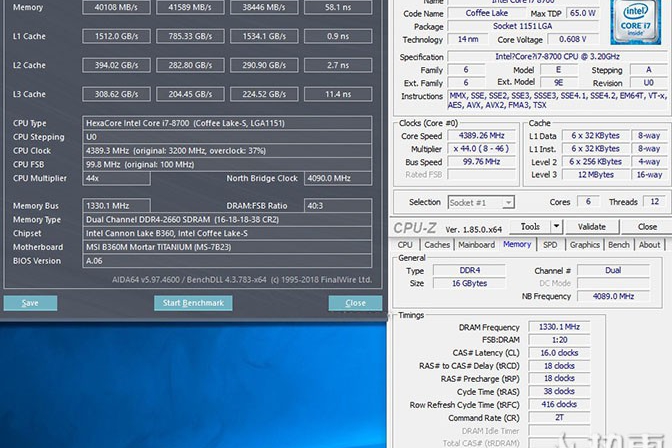672x448 pixels.
Task: Start Benchmark in AIDA64 window
Action: tap(193, 303)
